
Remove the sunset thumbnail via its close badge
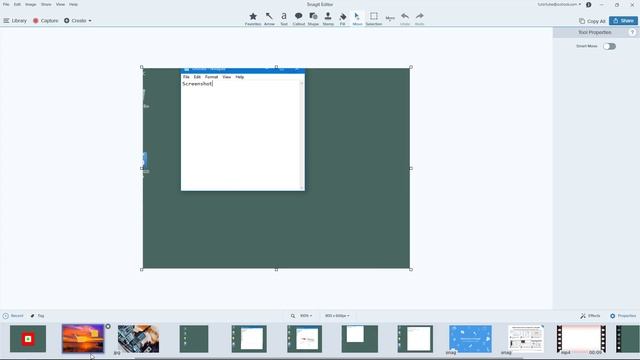pos(108,326)
